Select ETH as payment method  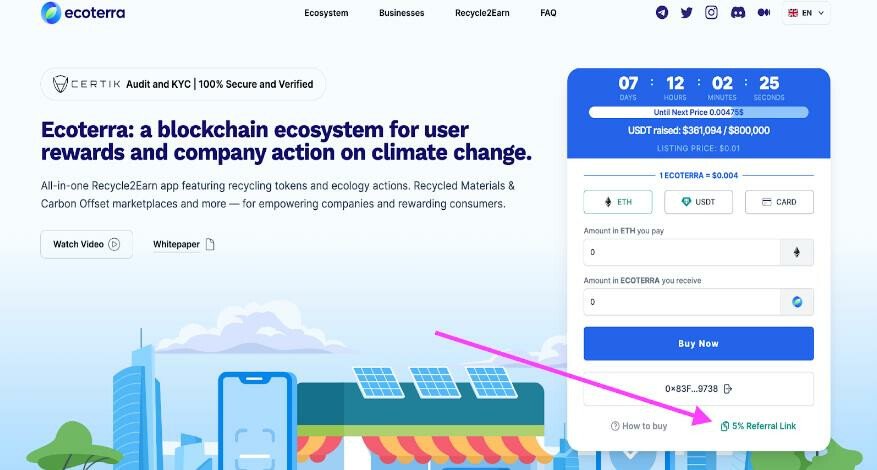click(617, 202)
